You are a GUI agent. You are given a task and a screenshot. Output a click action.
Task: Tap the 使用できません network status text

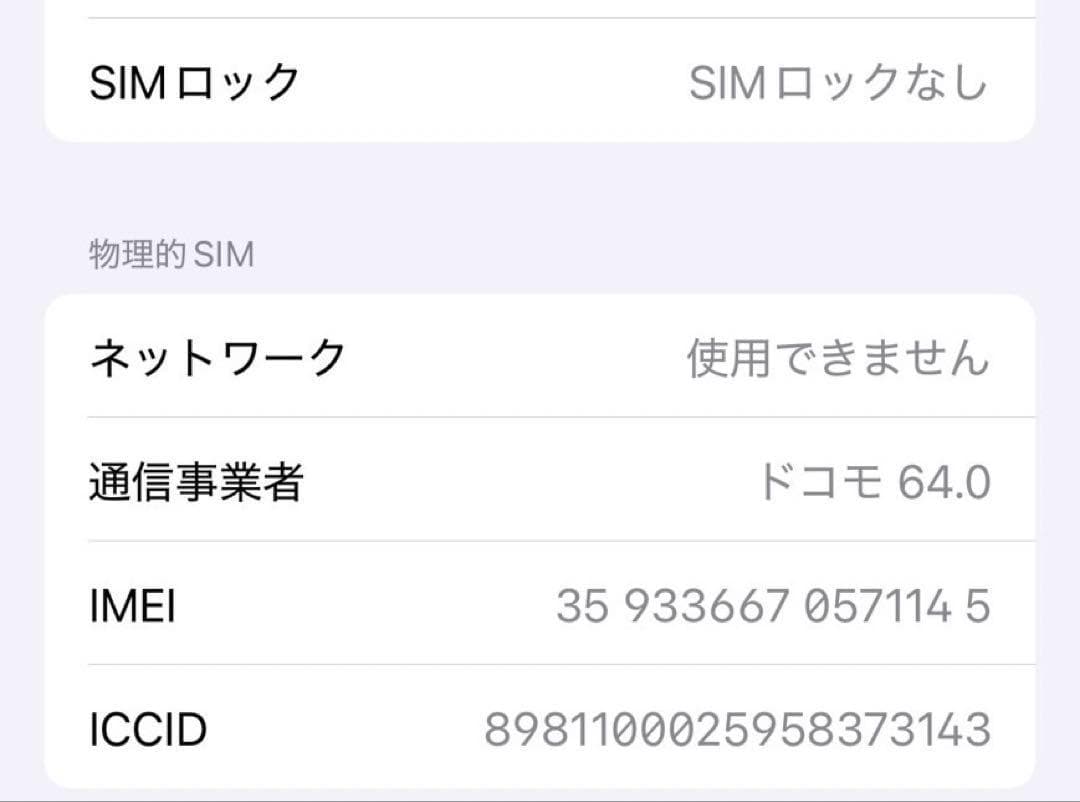840,358
